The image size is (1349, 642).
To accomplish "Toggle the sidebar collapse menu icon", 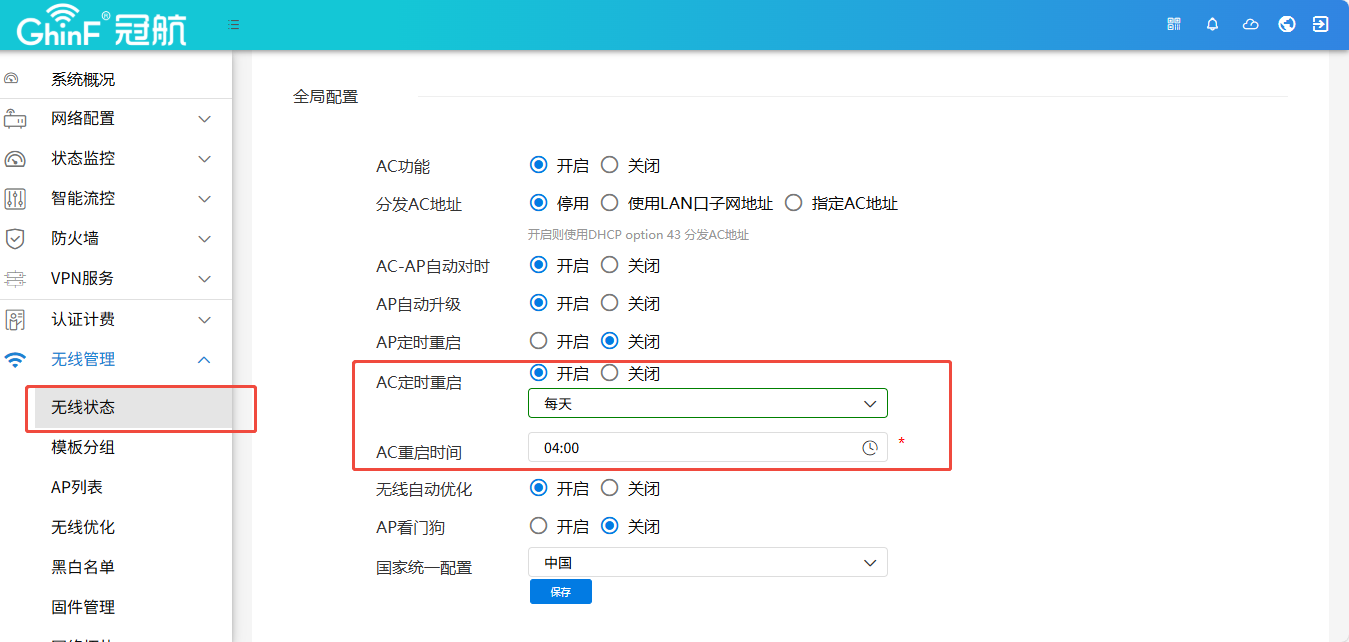I will pyautogui.click(x=233, y=24).
